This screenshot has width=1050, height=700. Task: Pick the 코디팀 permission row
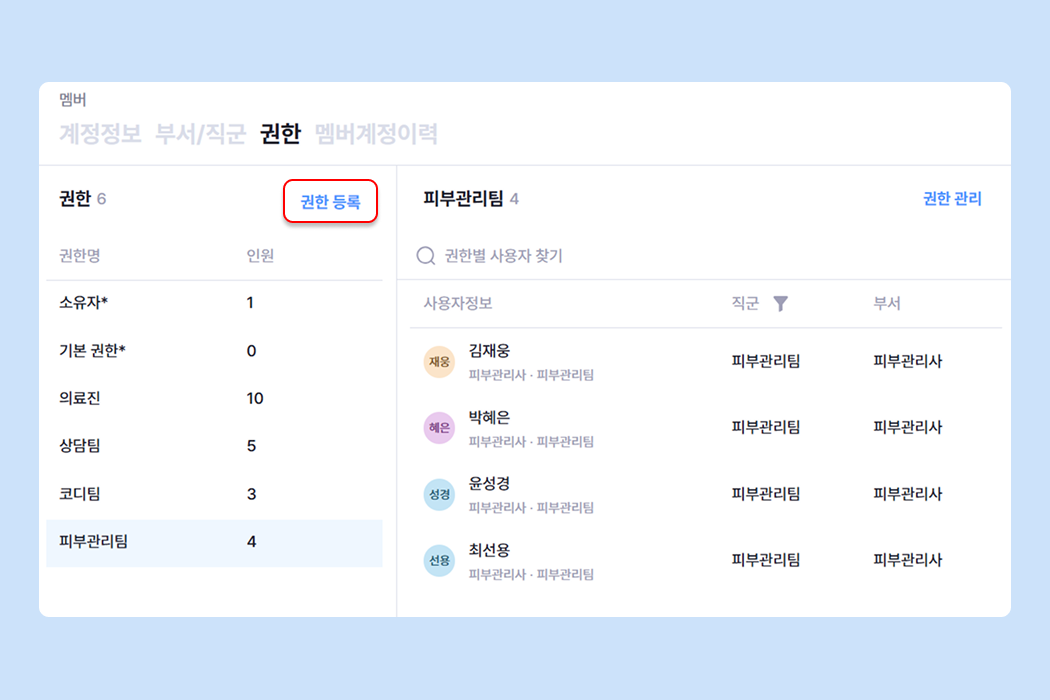tap(214, 494)
